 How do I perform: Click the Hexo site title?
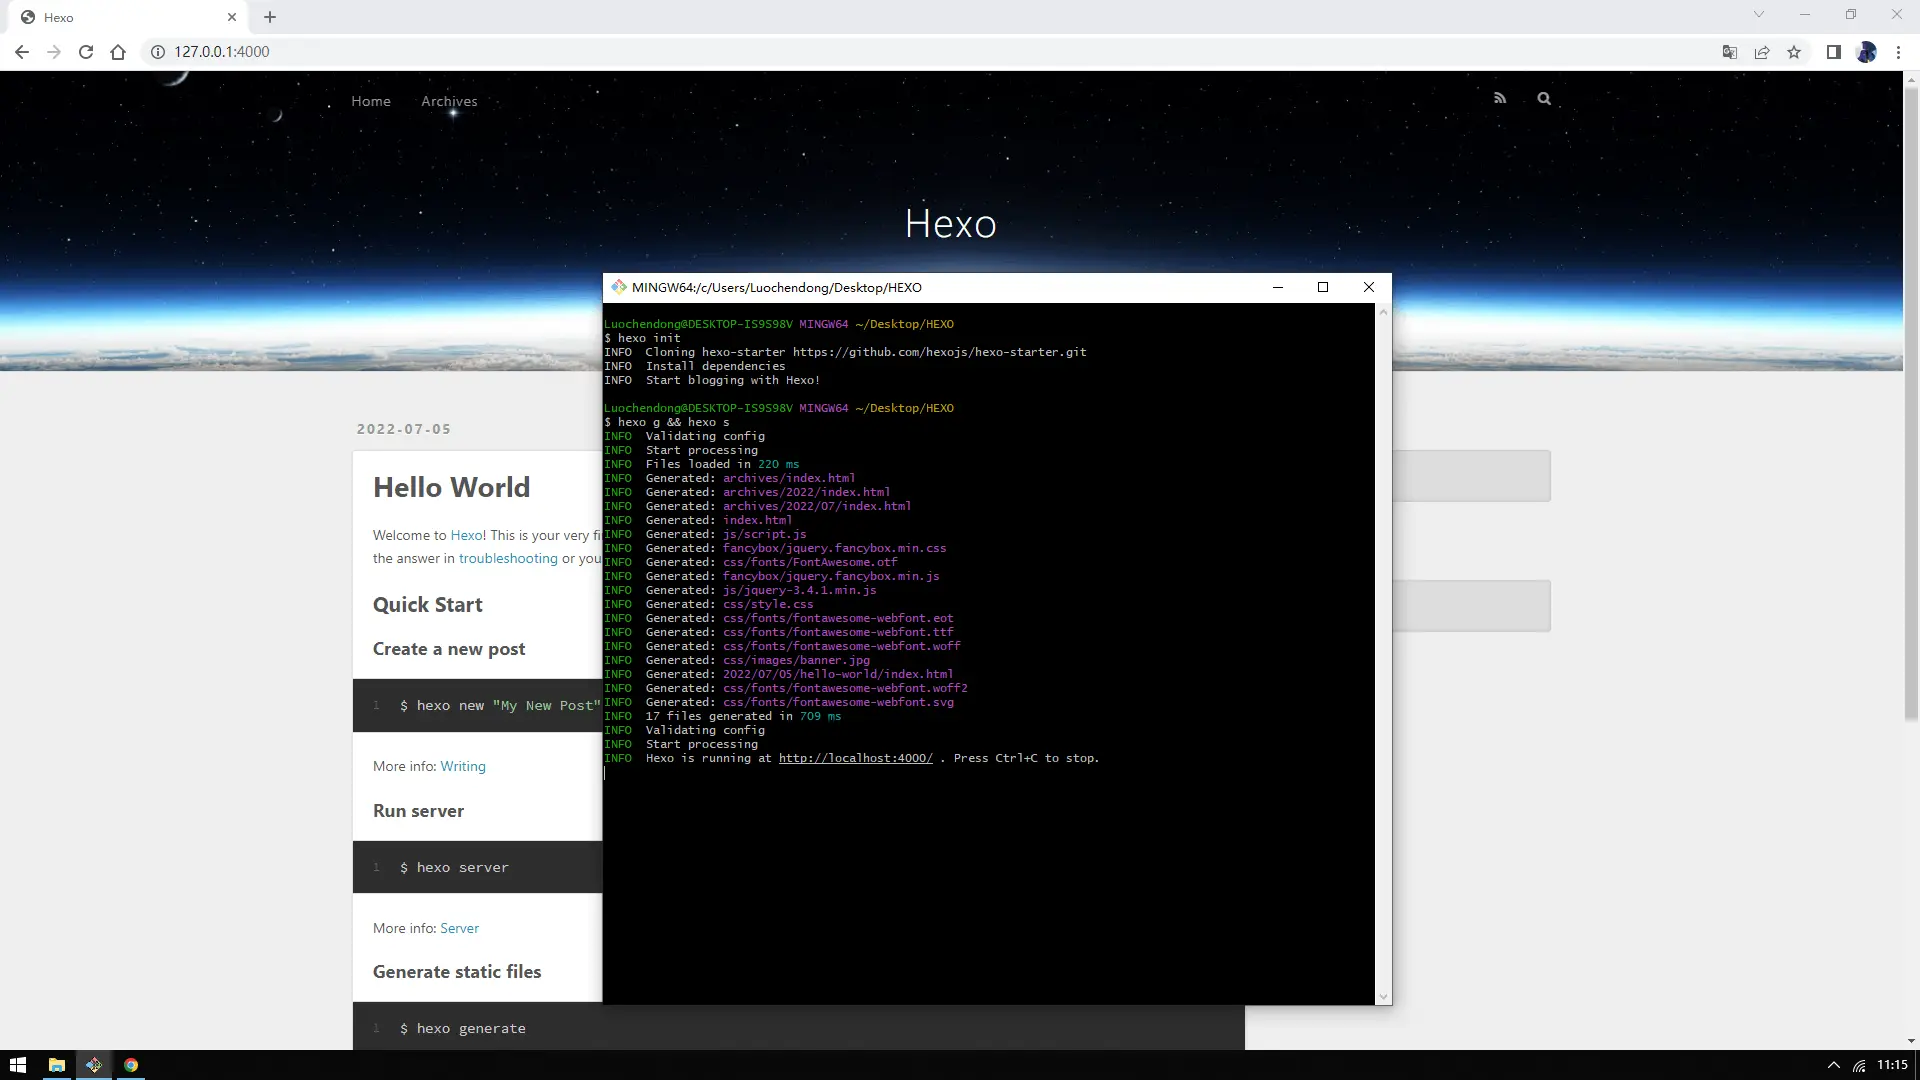(951, 224)
